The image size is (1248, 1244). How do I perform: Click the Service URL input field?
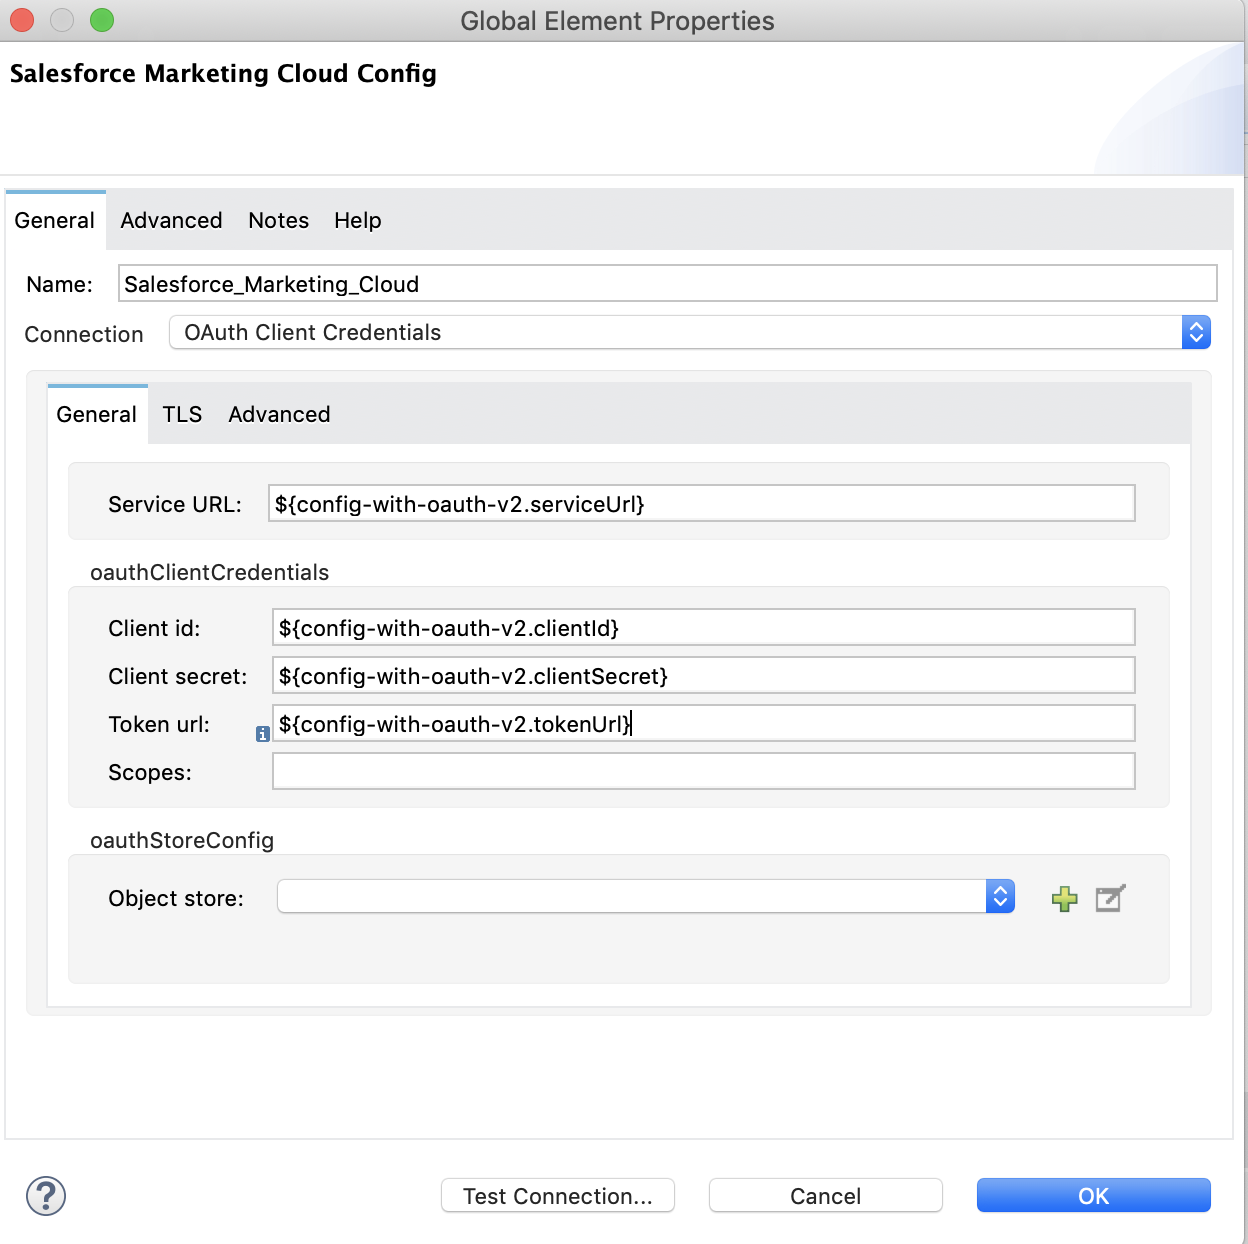(x=702, y=503)
